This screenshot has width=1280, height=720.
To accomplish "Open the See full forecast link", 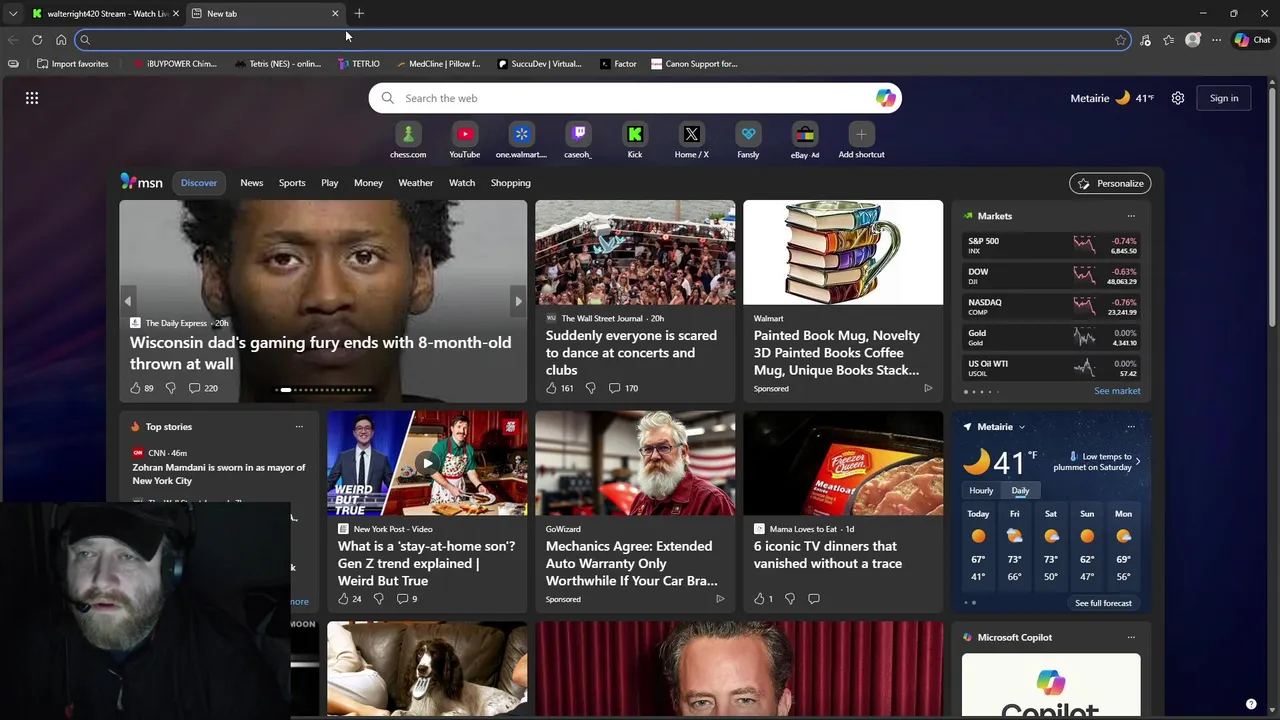I will 1103,603.
